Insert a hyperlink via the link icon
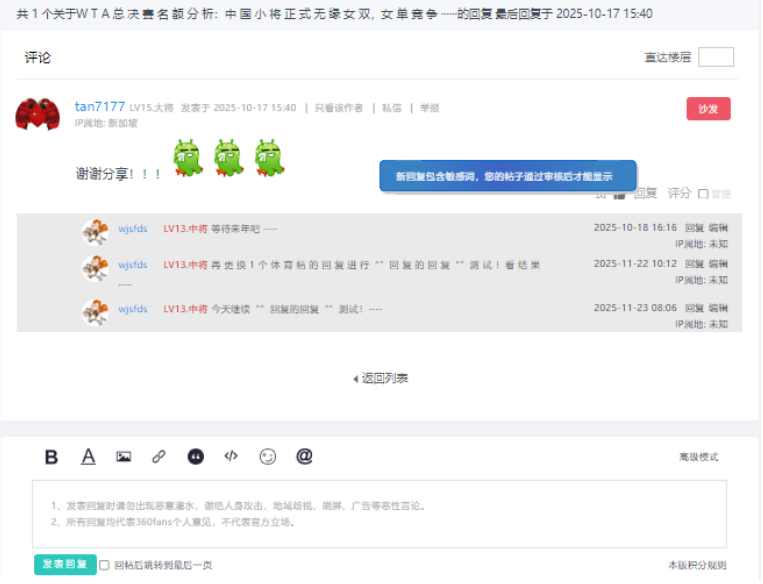The height and width of the screenshot is (584, 763). point(159,456)
